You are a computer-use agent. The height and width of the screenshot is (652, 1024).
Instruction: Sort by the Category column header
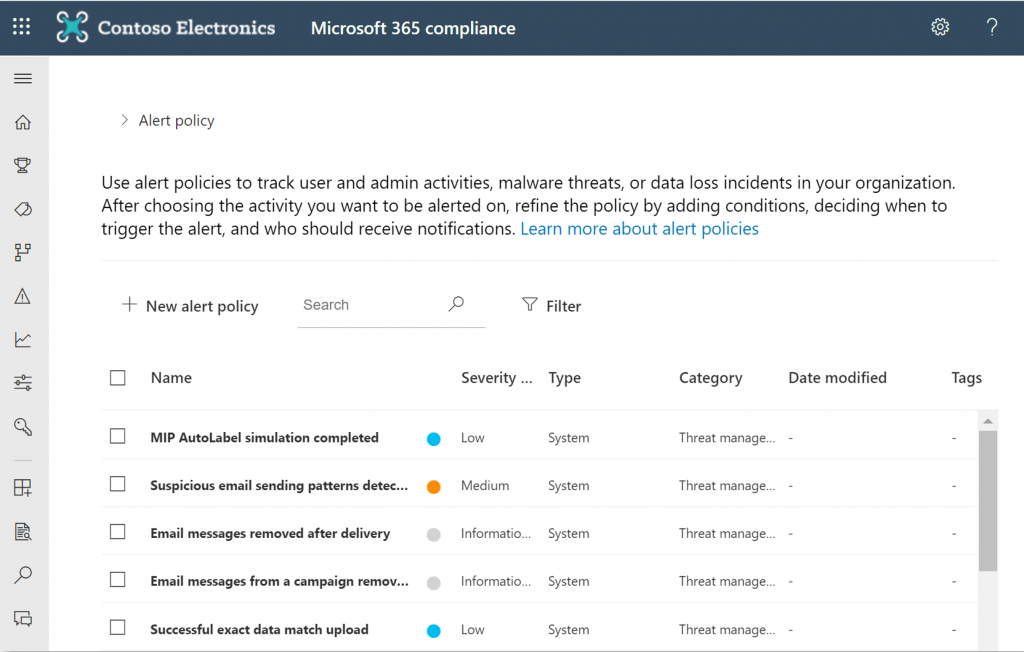tap(711, 378)
